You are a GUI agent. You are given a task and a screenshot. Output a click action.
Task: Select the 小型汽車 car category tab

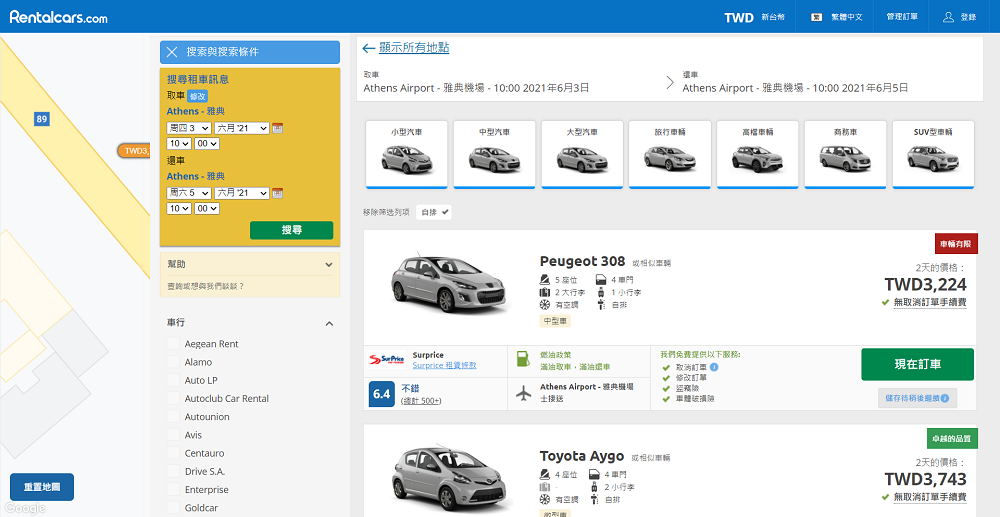point(407,155)
